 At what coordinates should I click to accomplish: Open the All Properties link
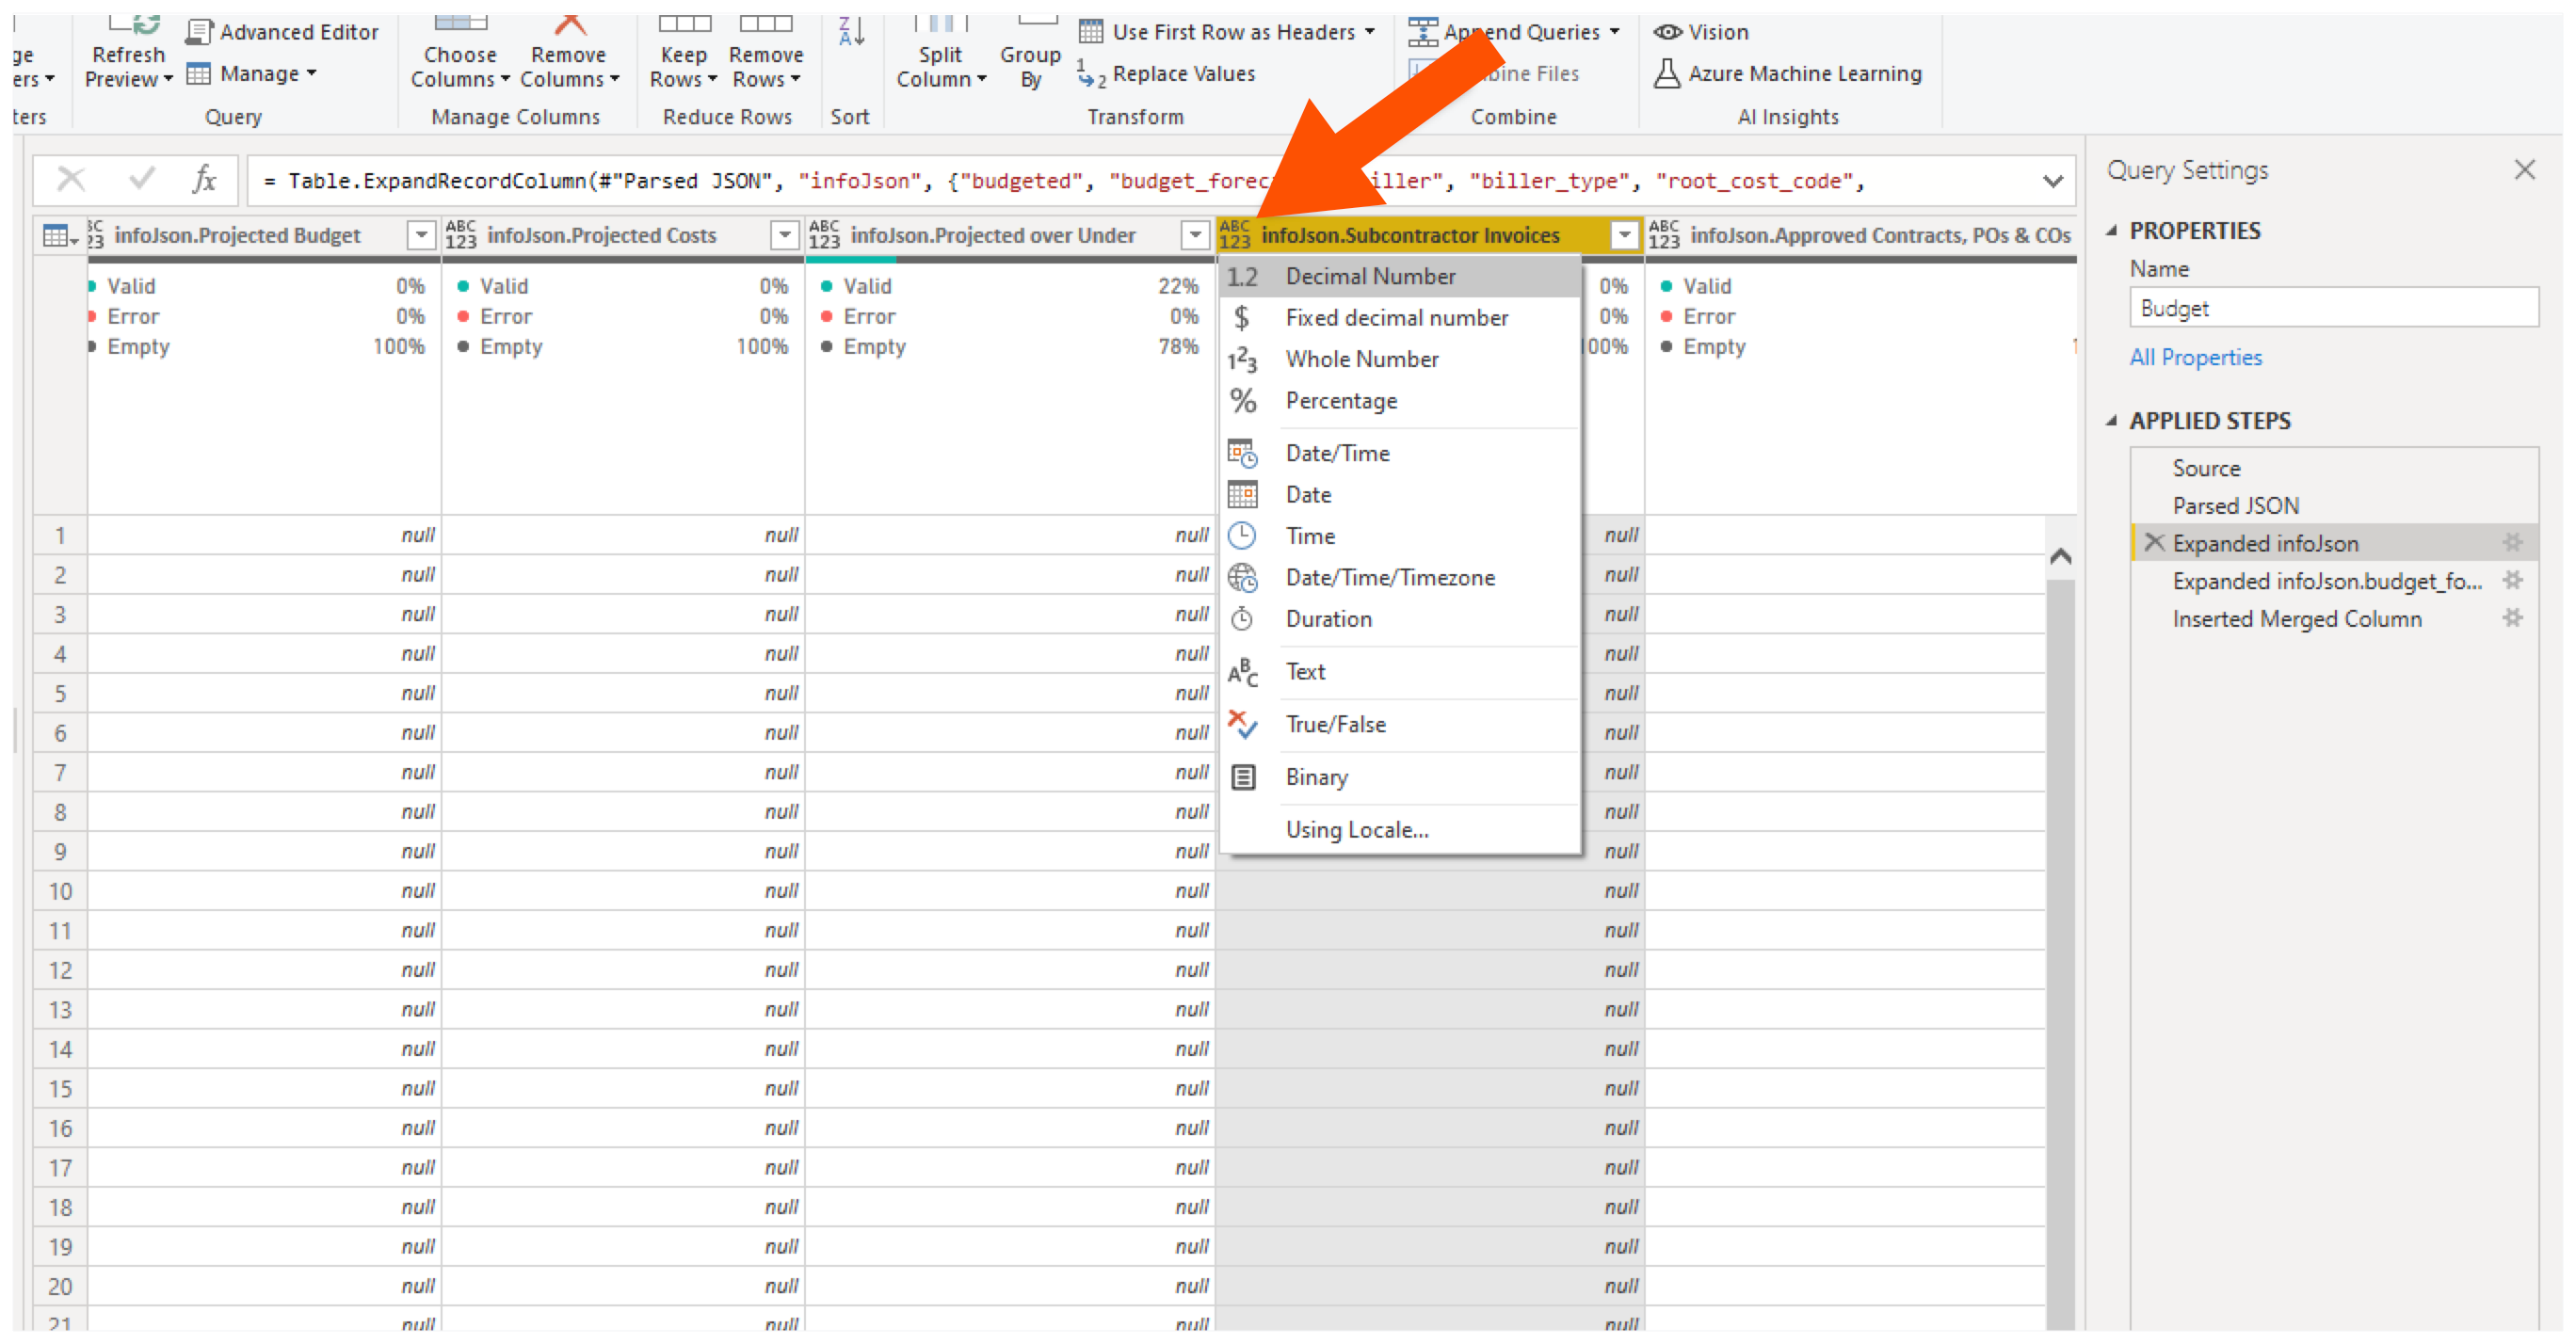(x=2195, y=357)
